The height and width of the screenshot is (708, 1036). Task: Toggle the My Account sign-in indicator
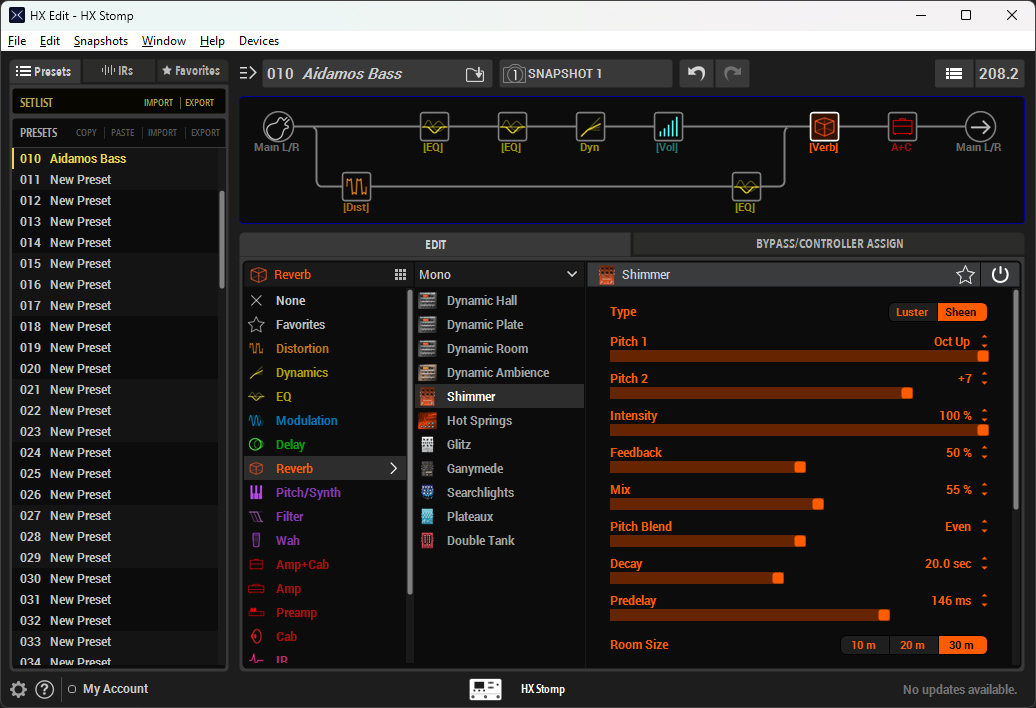pyautogui.click(x=72, y=690)
